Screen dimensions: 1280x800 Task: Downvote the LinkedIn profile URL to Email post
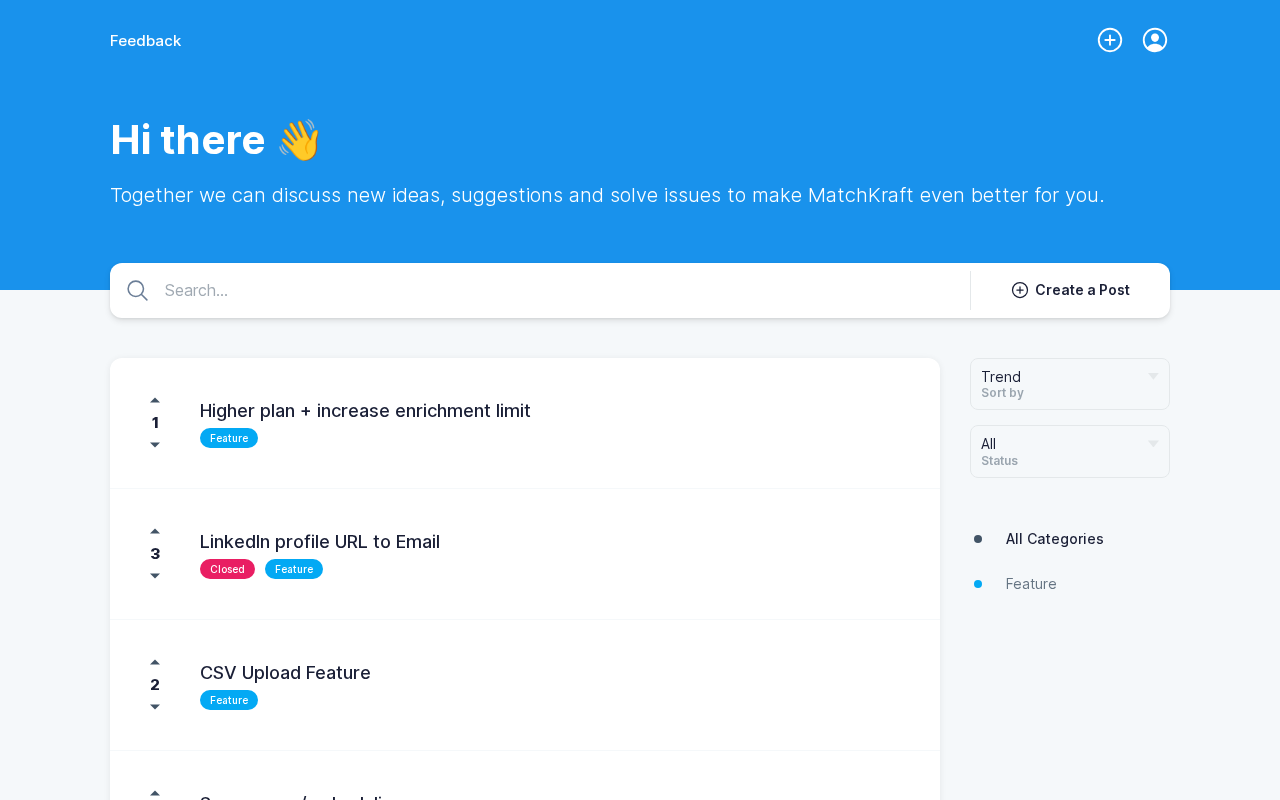(155, 576)
